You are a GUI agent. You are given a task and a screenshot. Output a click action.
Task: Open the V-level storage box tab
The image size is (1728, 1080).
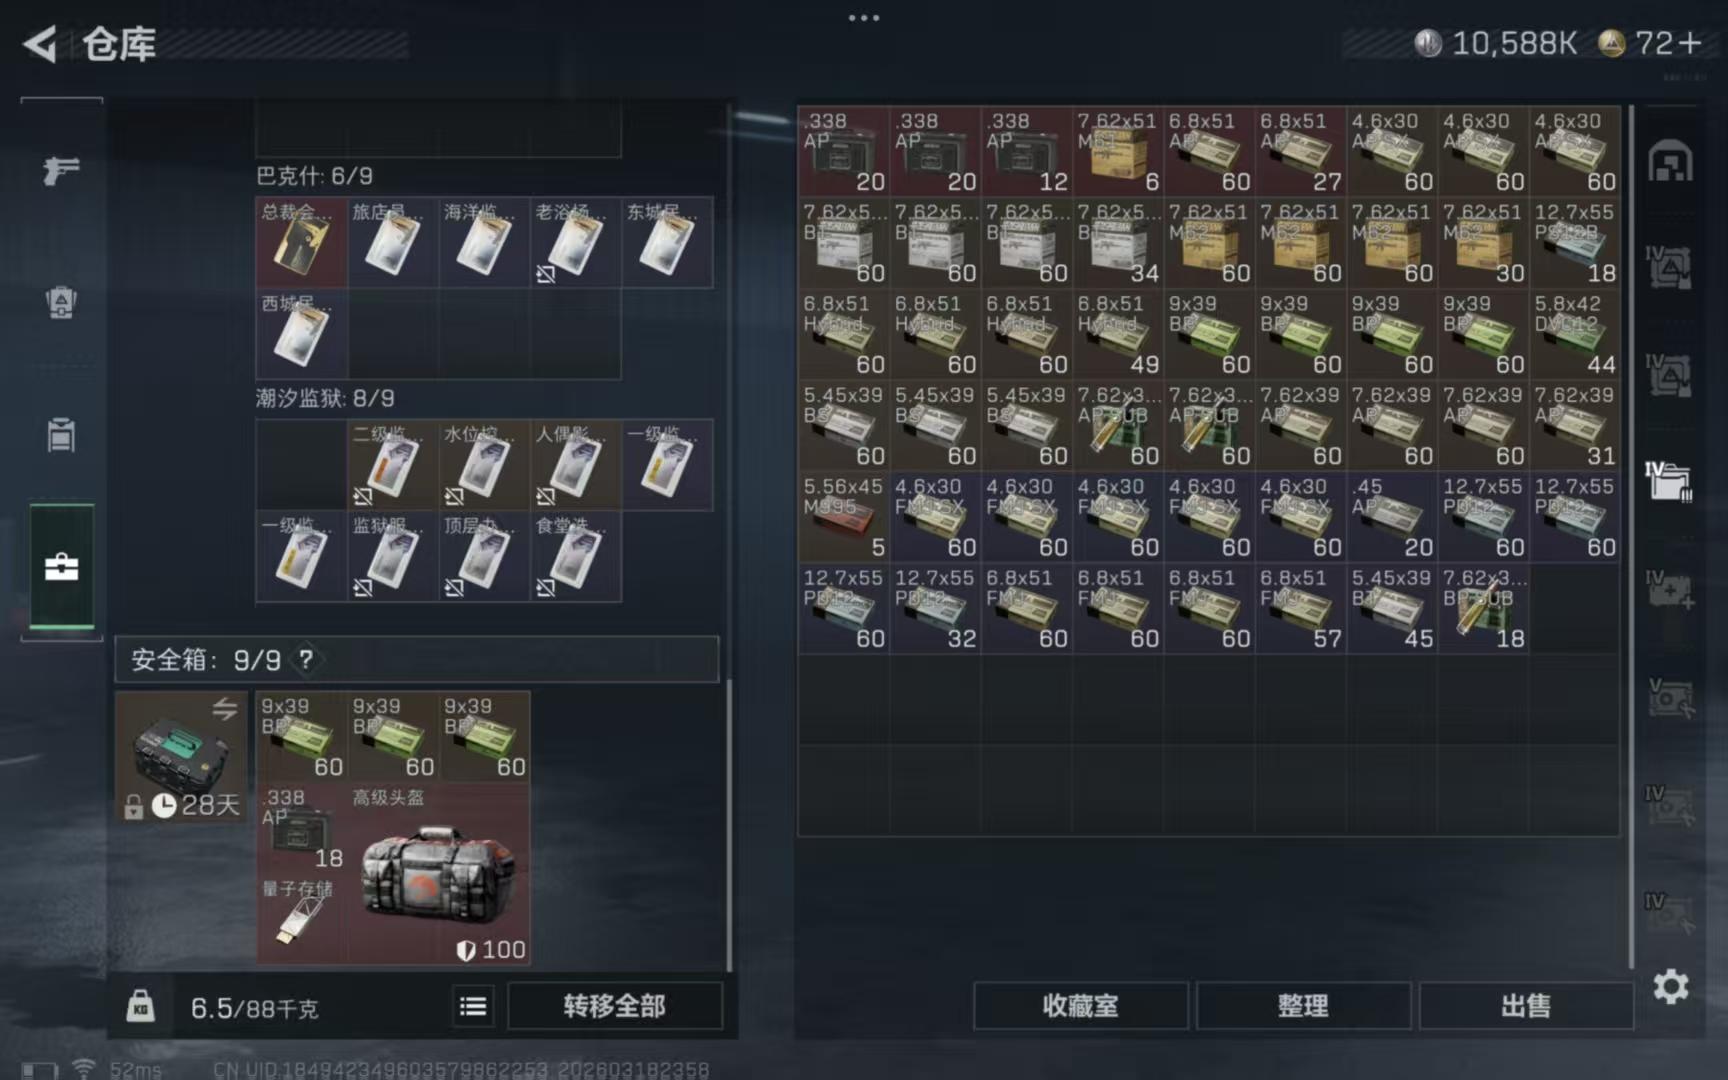[1669, 698]
